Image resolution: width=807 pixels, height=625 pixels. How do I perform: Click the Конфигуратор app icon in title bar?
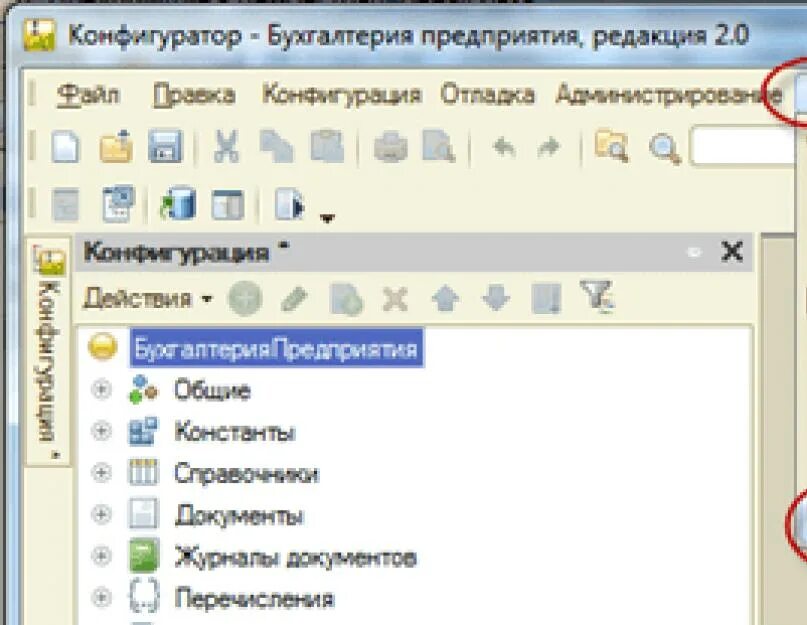(x=40, y=35)
